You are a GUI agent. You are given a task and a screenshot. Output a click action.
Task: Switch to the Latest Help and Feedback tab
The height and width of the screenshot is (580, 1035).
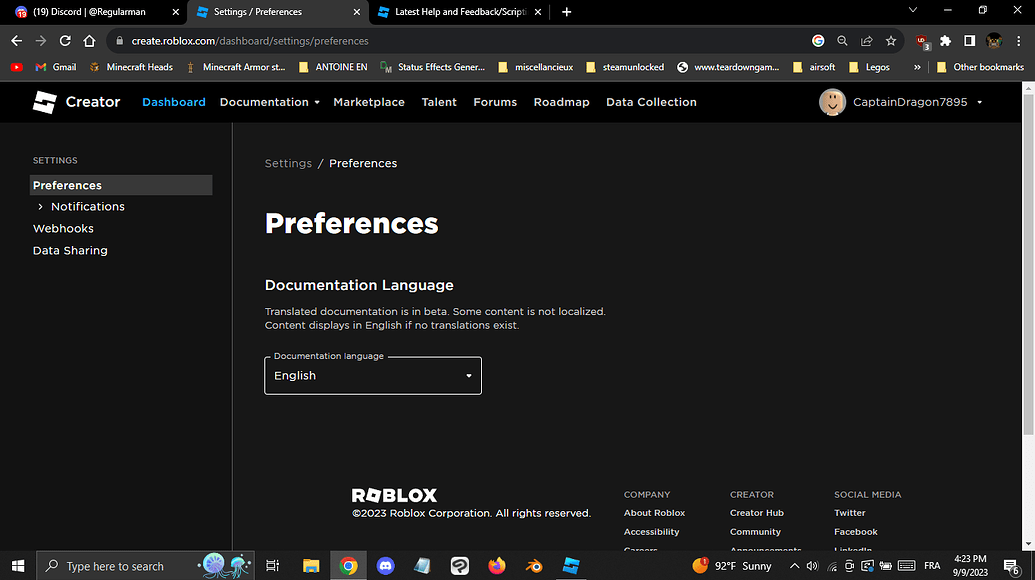coord(455,12)
